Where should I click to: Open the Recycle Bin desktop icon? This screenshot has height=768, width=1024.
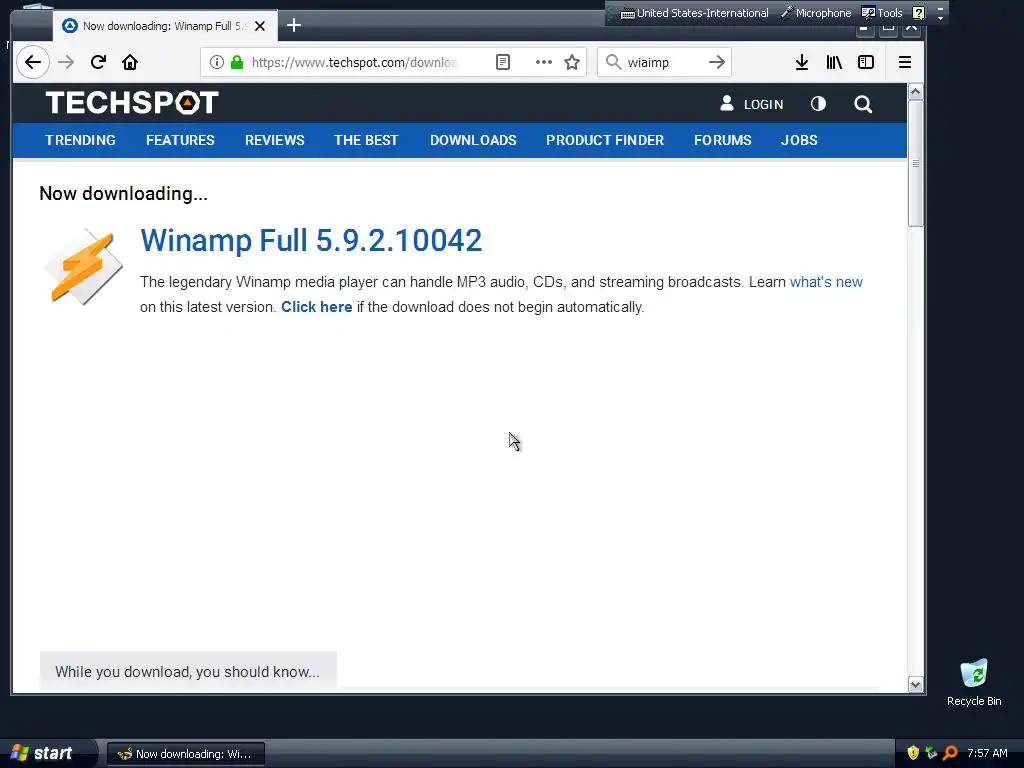974,682
